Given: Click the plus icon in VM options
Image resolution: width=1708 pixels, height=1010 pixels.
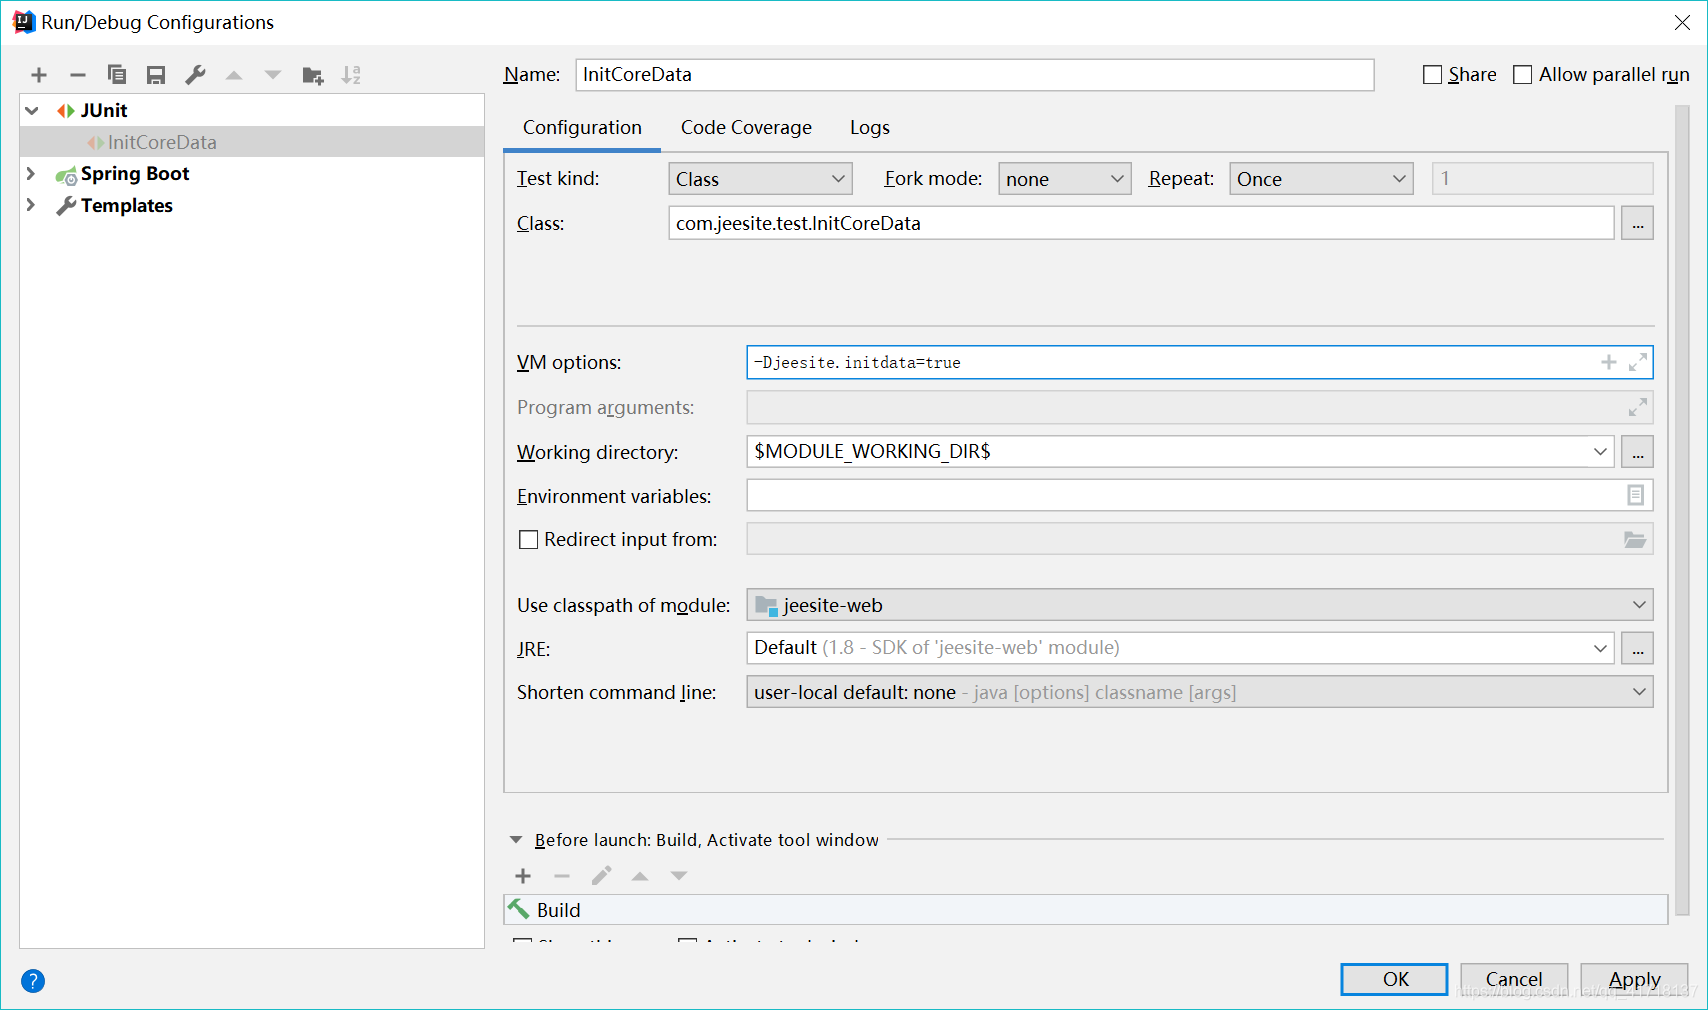Looking at the screenshot, I should [1609, 362].
